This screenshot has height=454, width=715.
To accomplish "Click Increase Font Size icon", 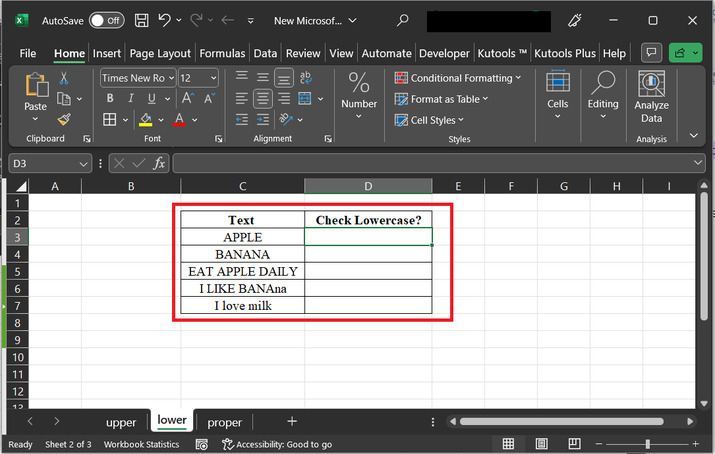I will coord(187,99).
